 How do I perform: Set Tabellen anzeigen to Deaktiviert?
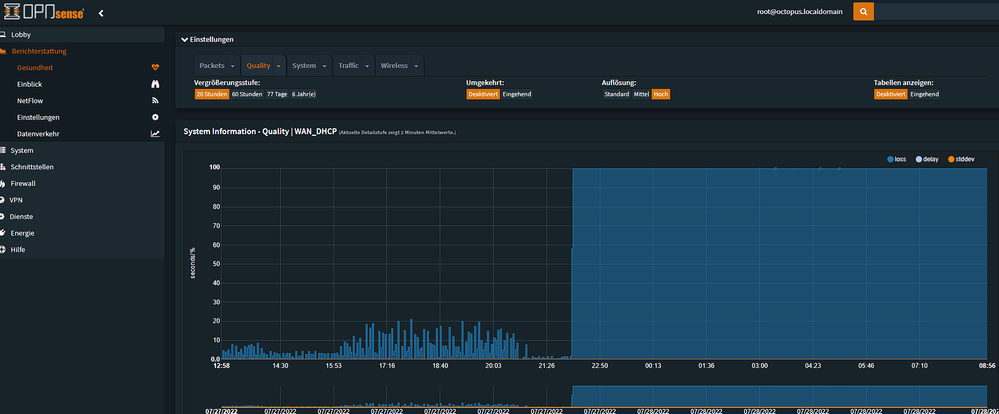coord(891,94)
